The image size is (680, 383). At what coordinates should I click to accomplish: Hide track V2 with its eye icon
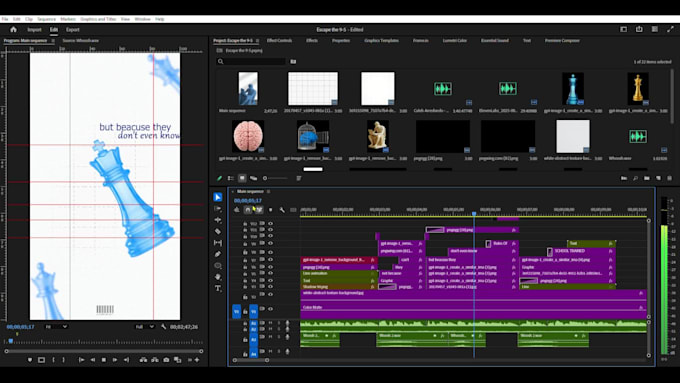click(x=271, y=295)
